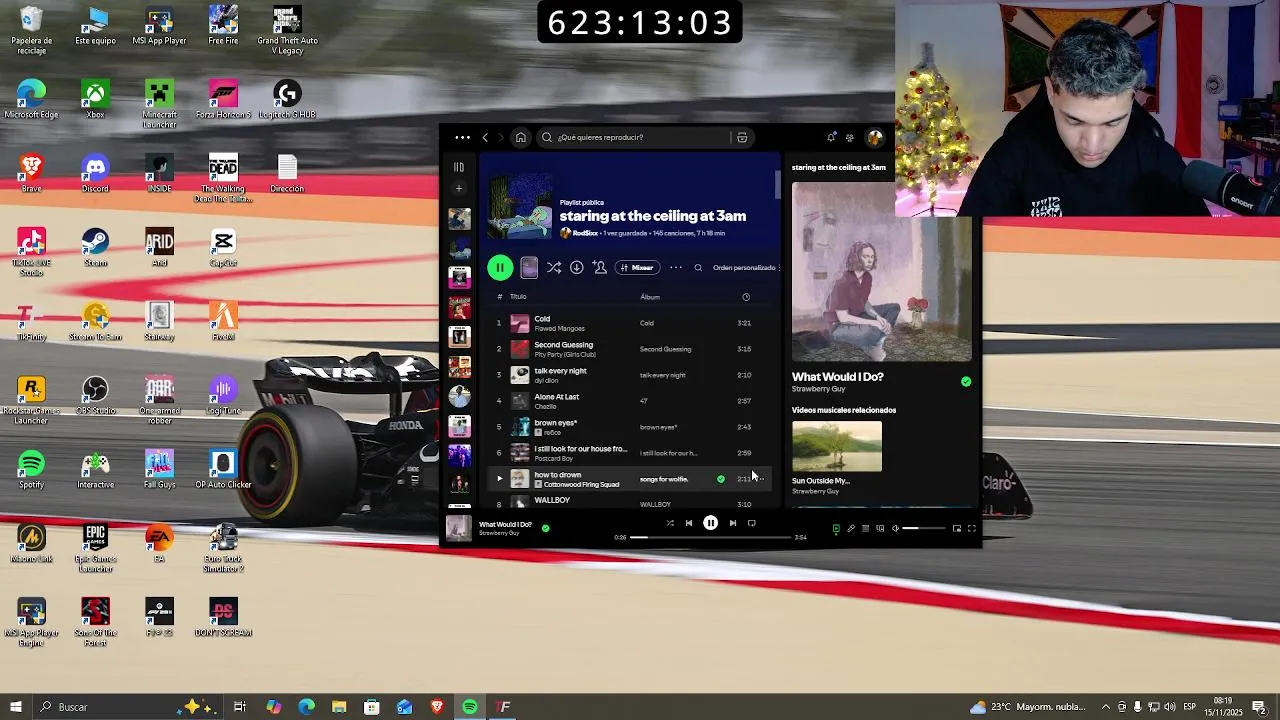Show lyrics microphone icon

tap(851, 528)
